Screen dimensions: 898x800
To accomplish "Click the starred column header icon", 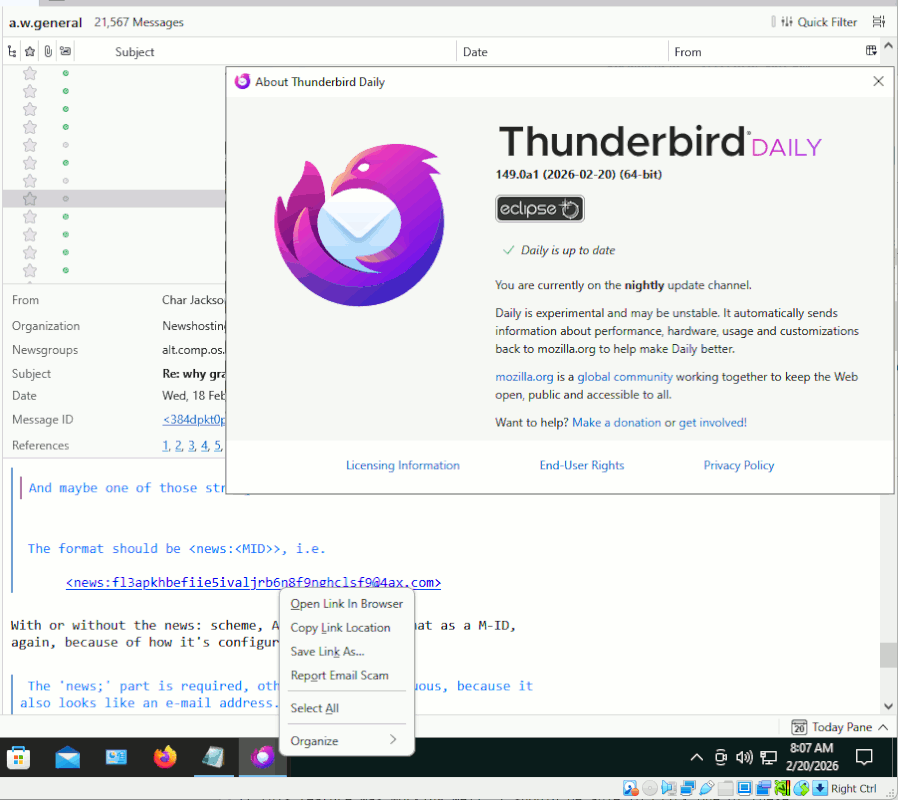I will [x=30, y=52].
